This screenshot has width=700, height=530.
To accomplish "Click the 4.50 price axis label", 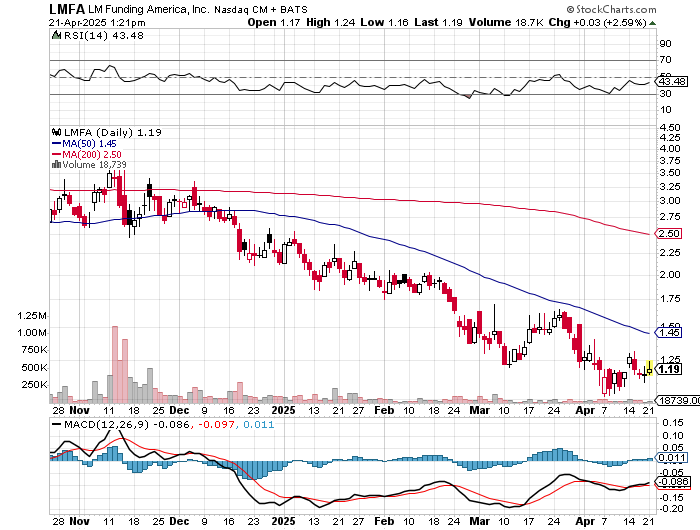I will point(670,128).
